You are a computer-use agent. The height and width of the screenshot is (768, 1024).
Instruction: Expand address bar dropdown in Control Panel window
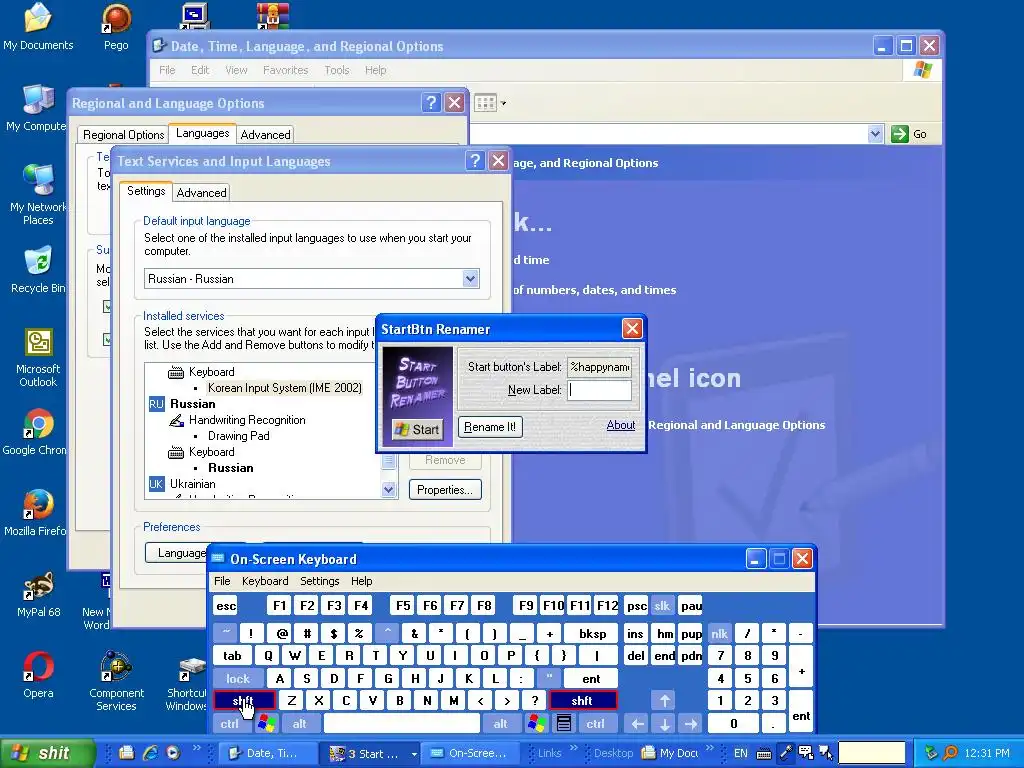[875, 134]
